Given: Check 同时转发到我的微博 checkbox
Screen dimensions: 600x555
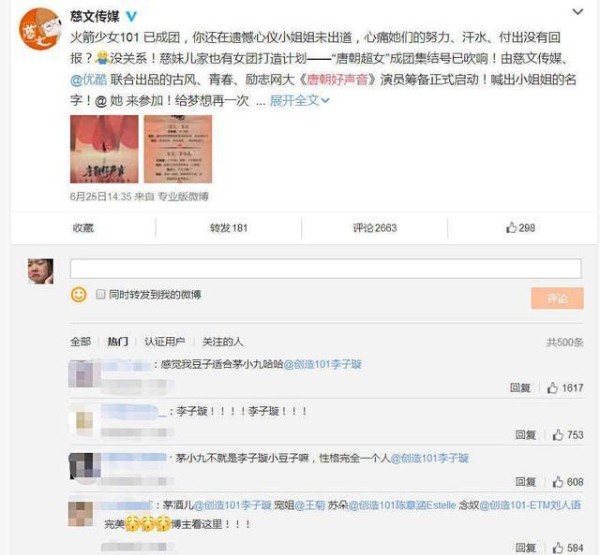Looking at the screenshot, I should coord(101,294).
